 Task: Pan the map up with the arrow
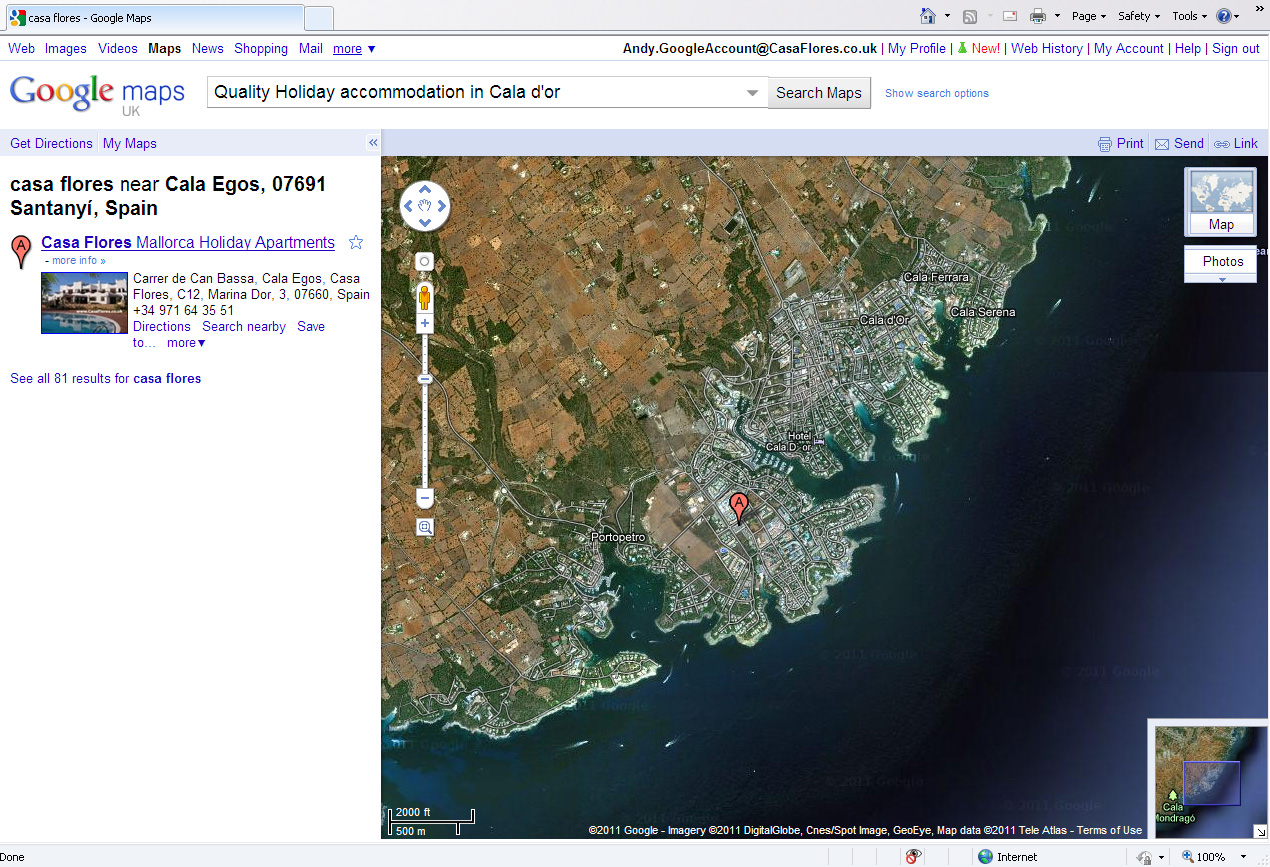[x=425, y=189]
